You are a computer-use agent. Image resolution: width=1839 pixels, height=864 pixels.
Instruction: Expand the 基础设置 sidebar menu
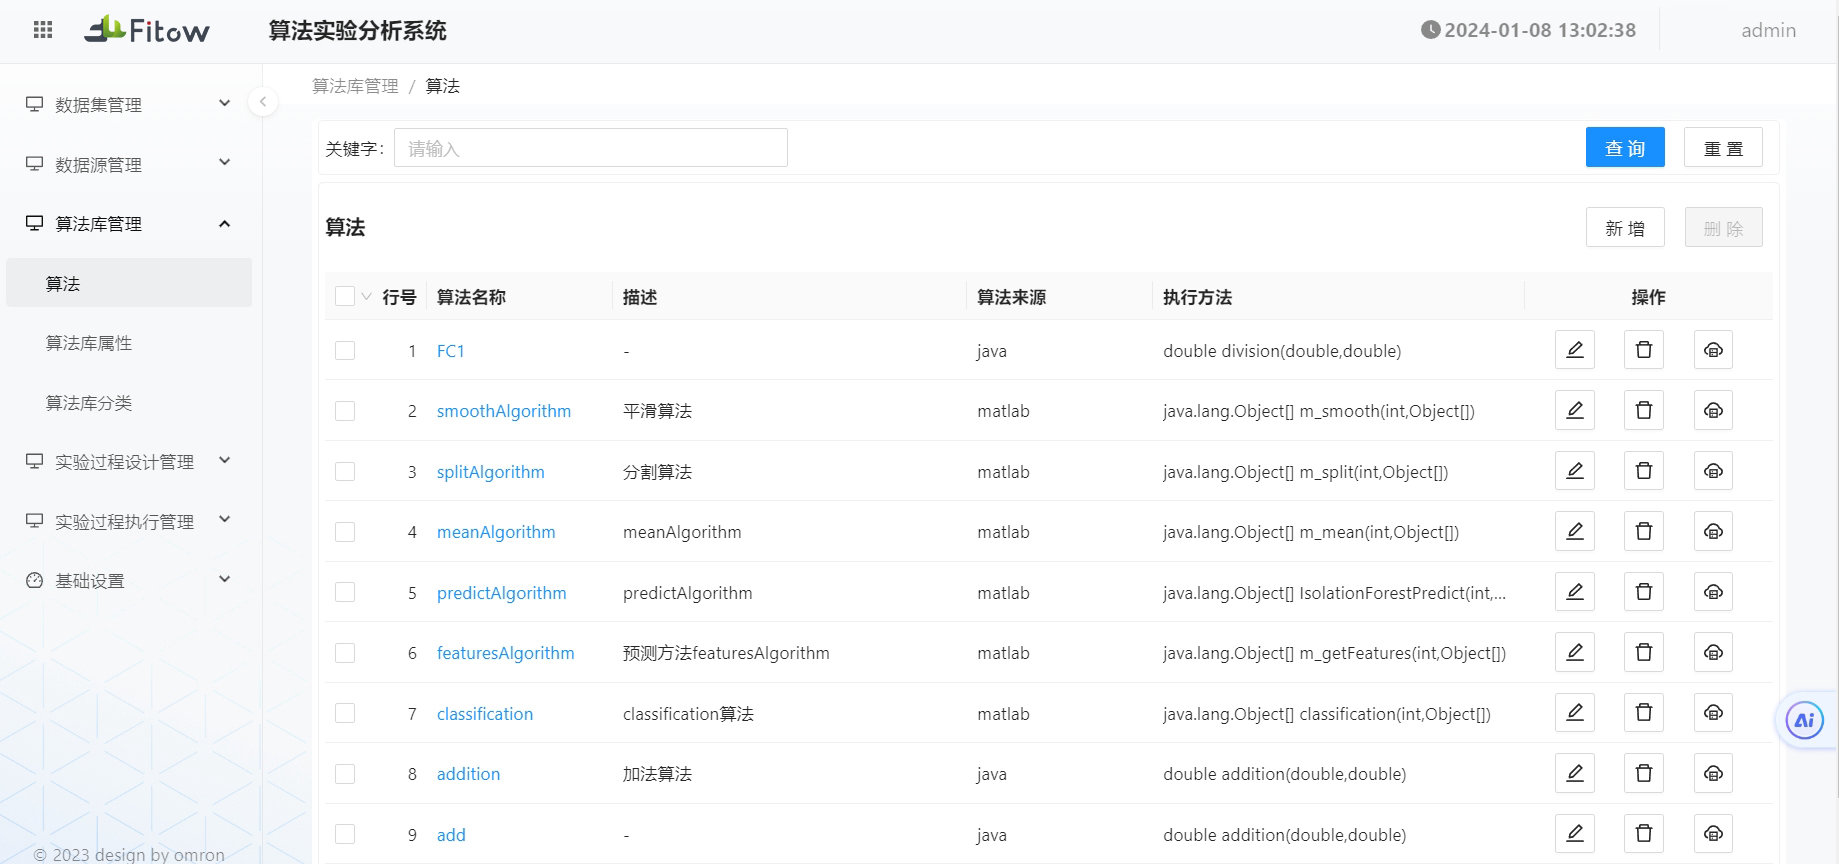129,580
